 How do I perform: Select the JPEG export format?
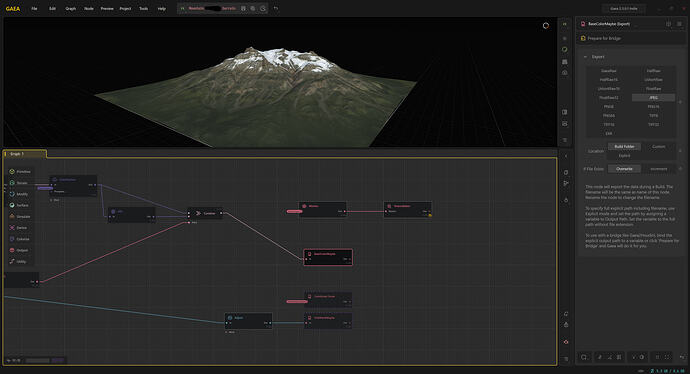click(x=653, y=98)
